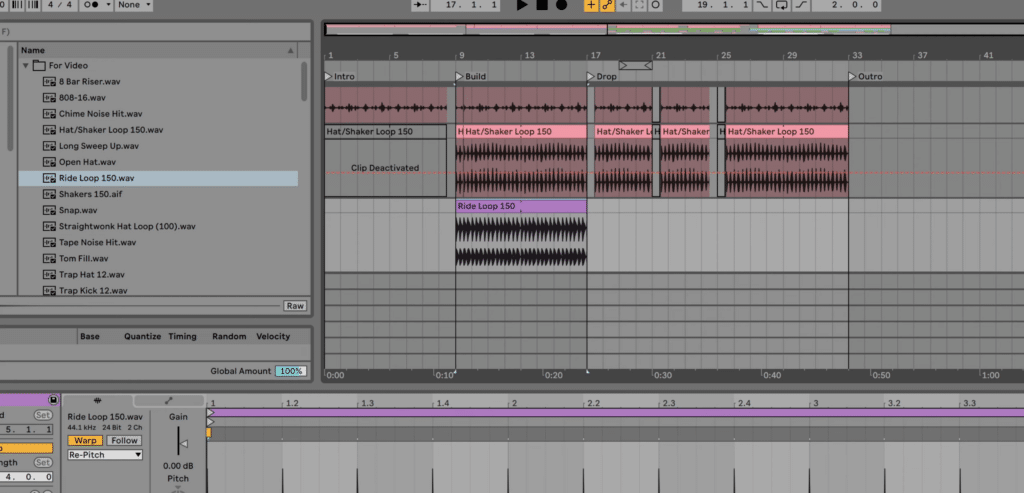Select the deactivated Hat/Shaker Loop 150 clip

click(x=385, y=132)
